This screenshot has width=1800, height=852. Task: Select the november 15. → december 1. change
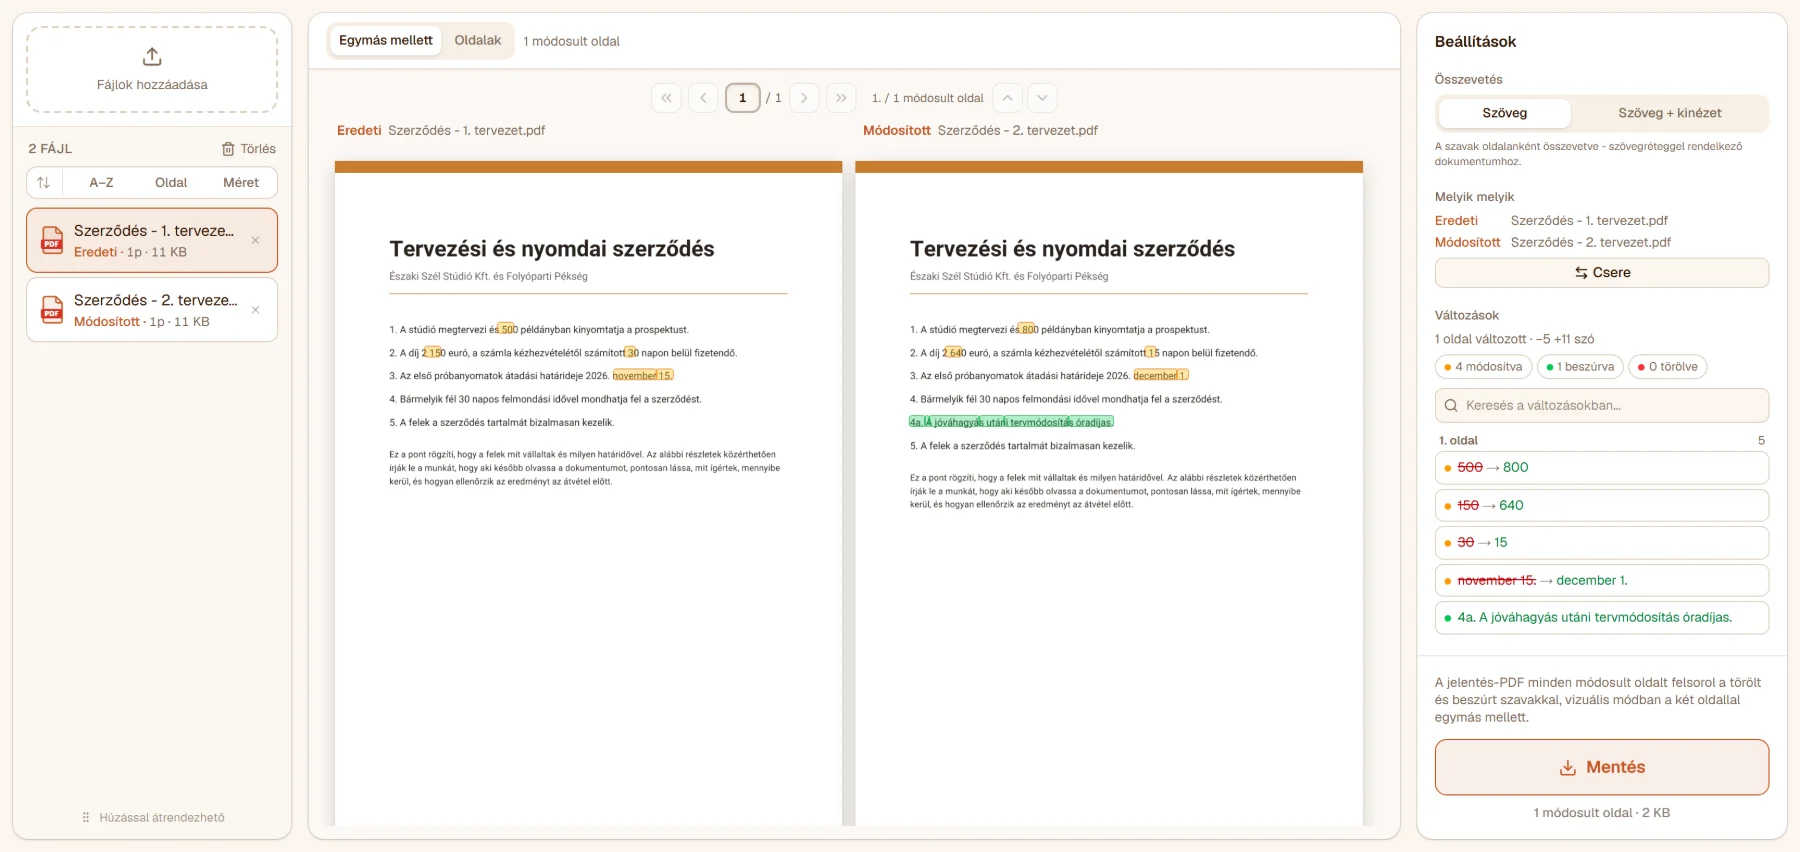(1602, 581)
